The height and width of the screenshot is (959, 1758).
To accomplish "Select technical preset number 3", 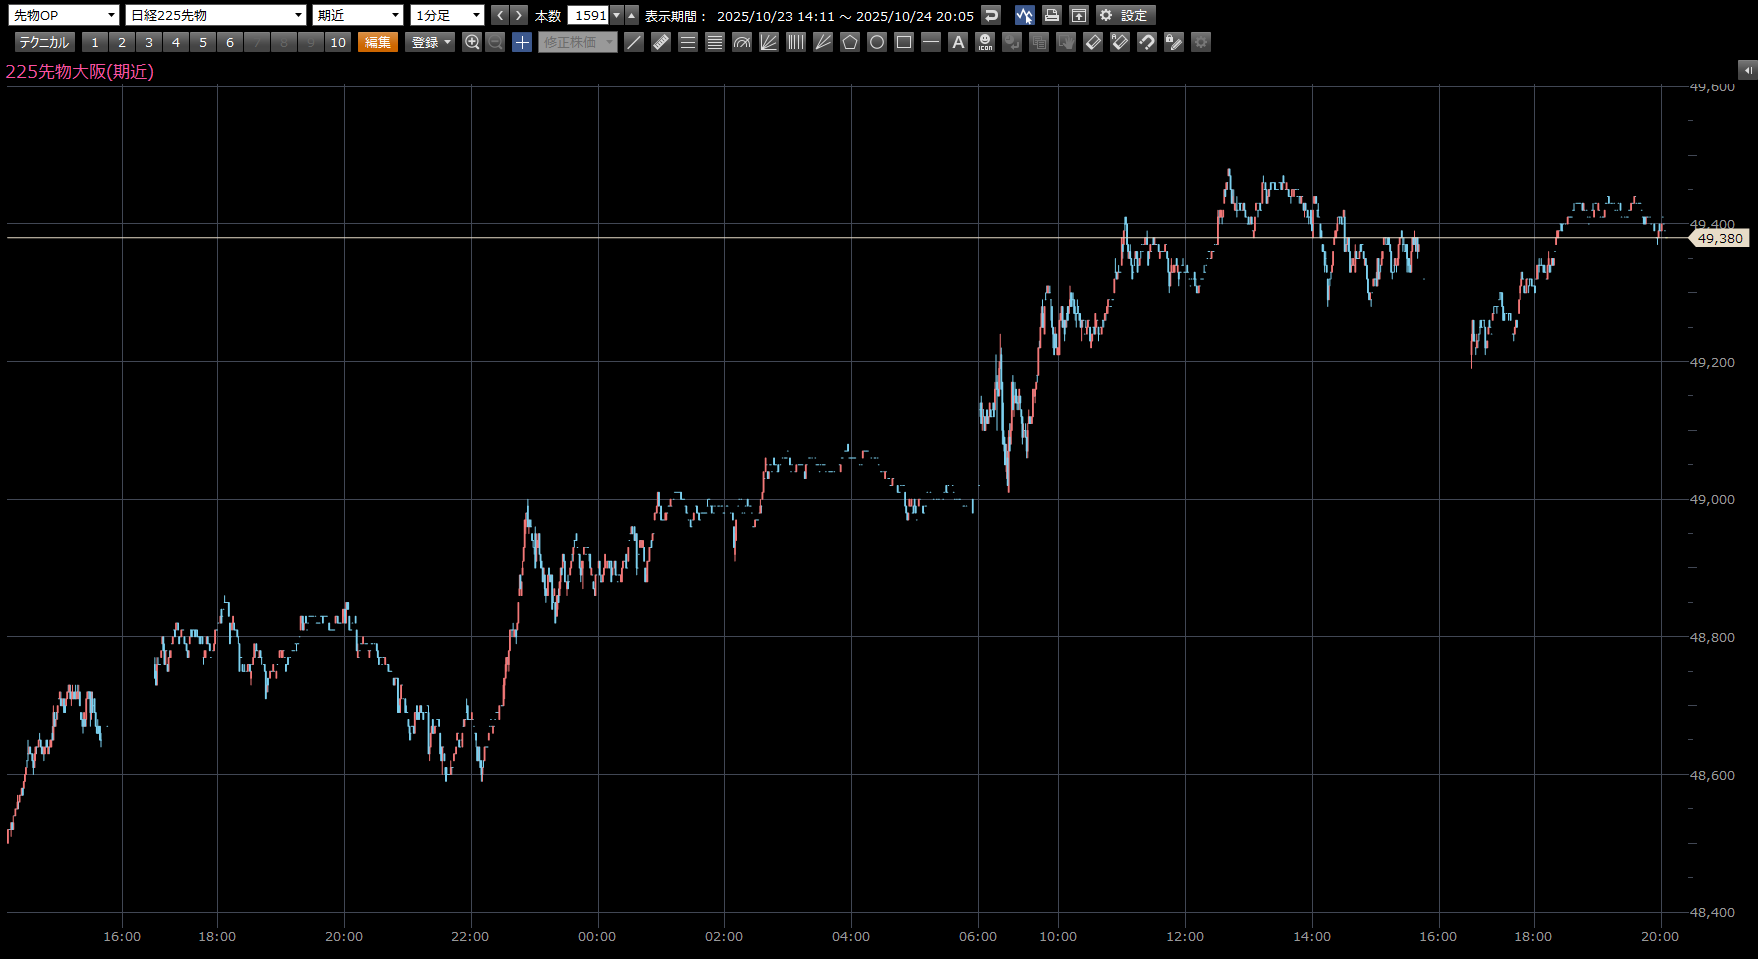I will 149,42.
